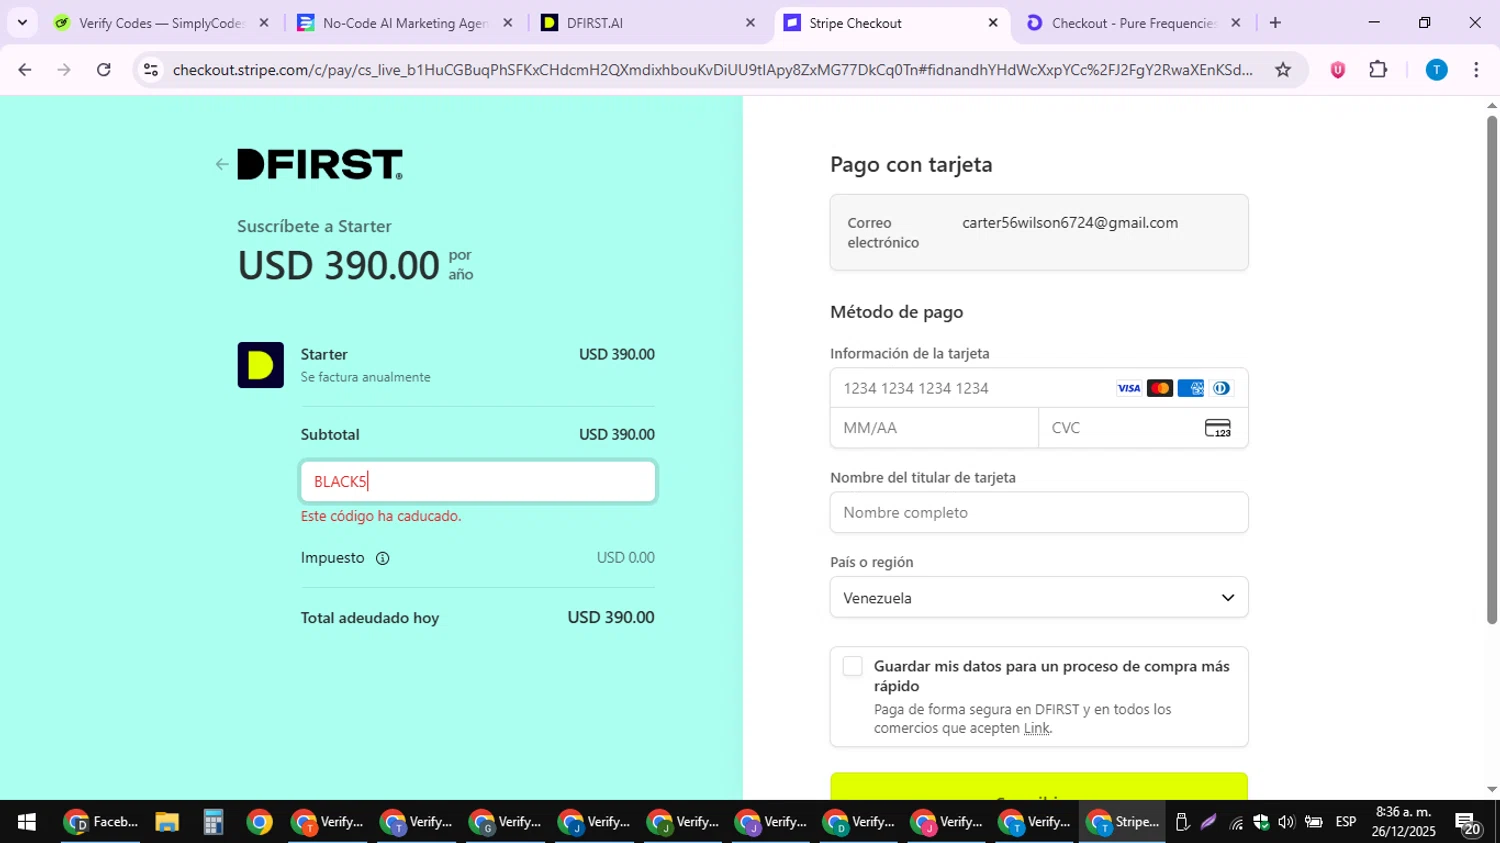Focus the Nombre completo field
Viewport: 1500px width, 843px height.
[x=1039, y=512]
